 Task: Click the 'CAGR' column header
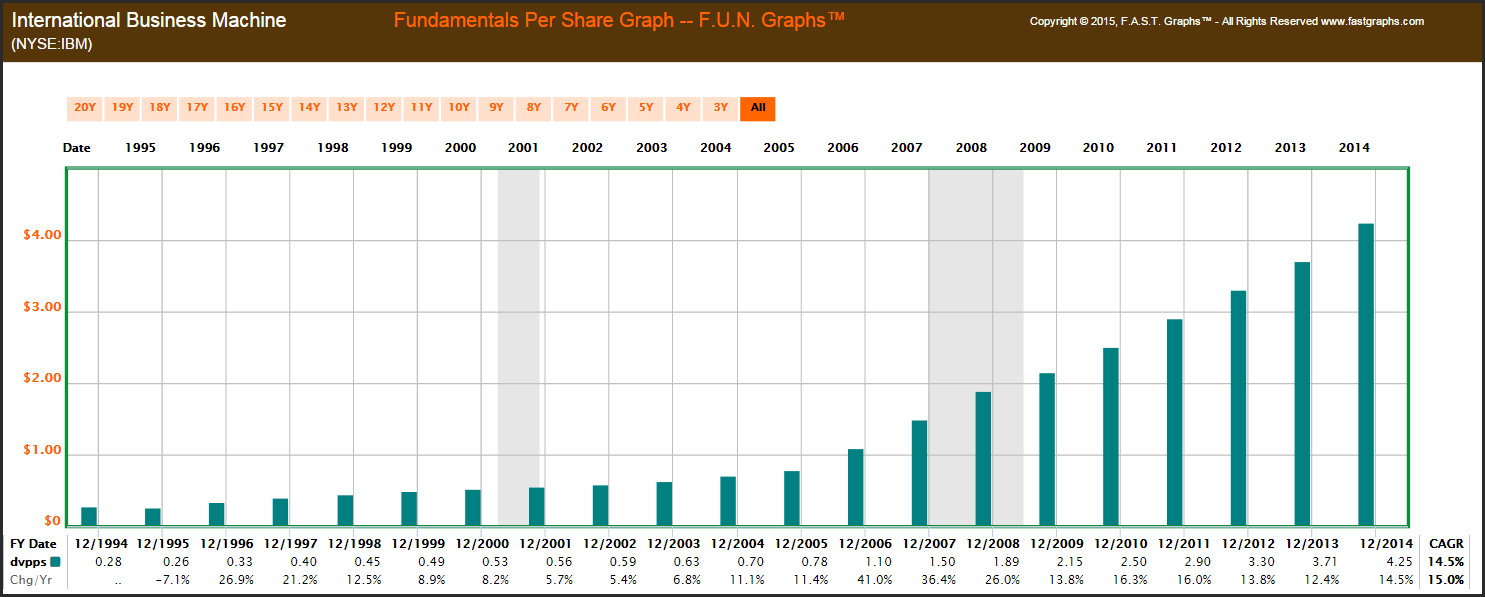click(x=1446, y=543)
